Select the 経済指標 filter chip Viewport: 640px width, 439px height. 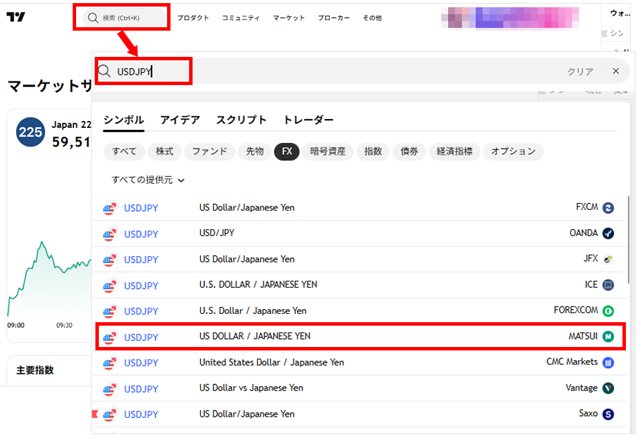455,151
